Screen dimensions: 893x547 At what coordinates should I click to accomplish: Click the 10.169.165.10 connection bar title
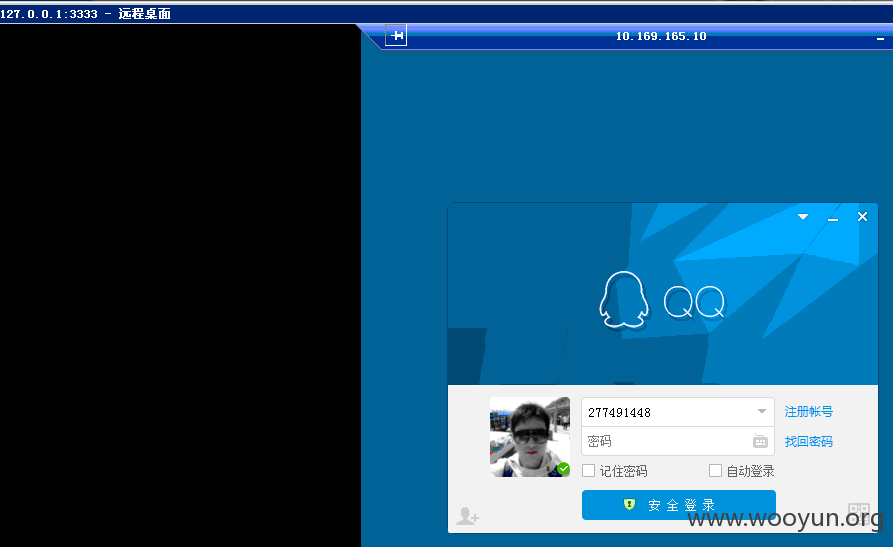tap(661, 36)
